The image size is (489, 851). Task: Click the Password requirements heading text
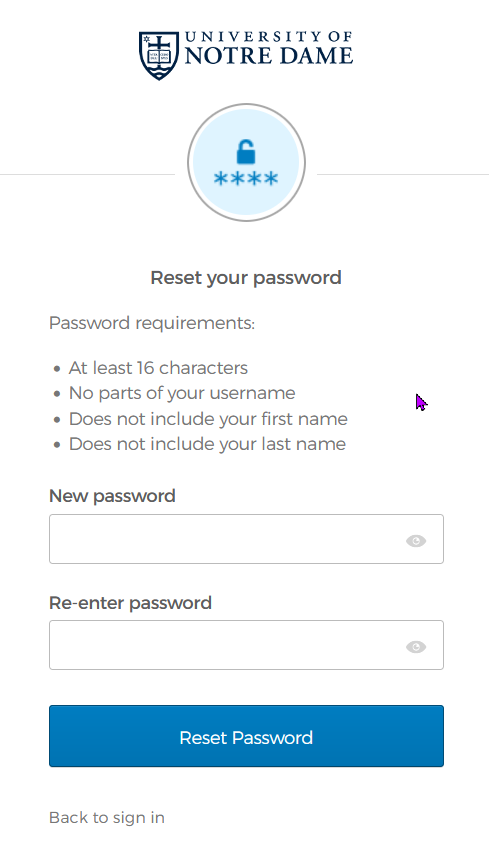coord(152,323)
